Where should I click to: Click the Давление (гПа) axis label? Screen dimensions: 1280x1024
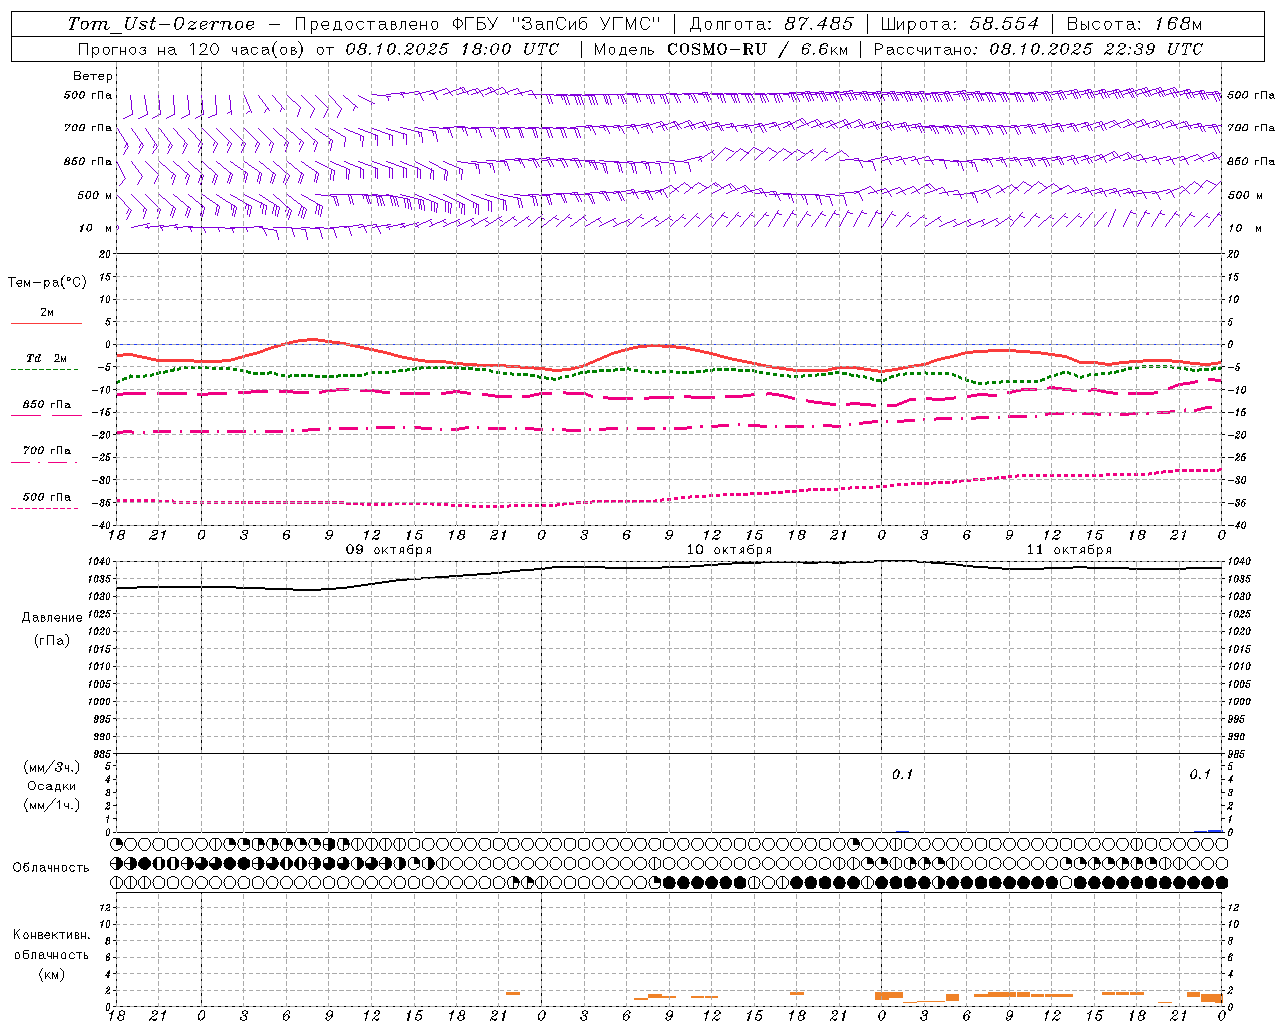(x=52, y=629)
